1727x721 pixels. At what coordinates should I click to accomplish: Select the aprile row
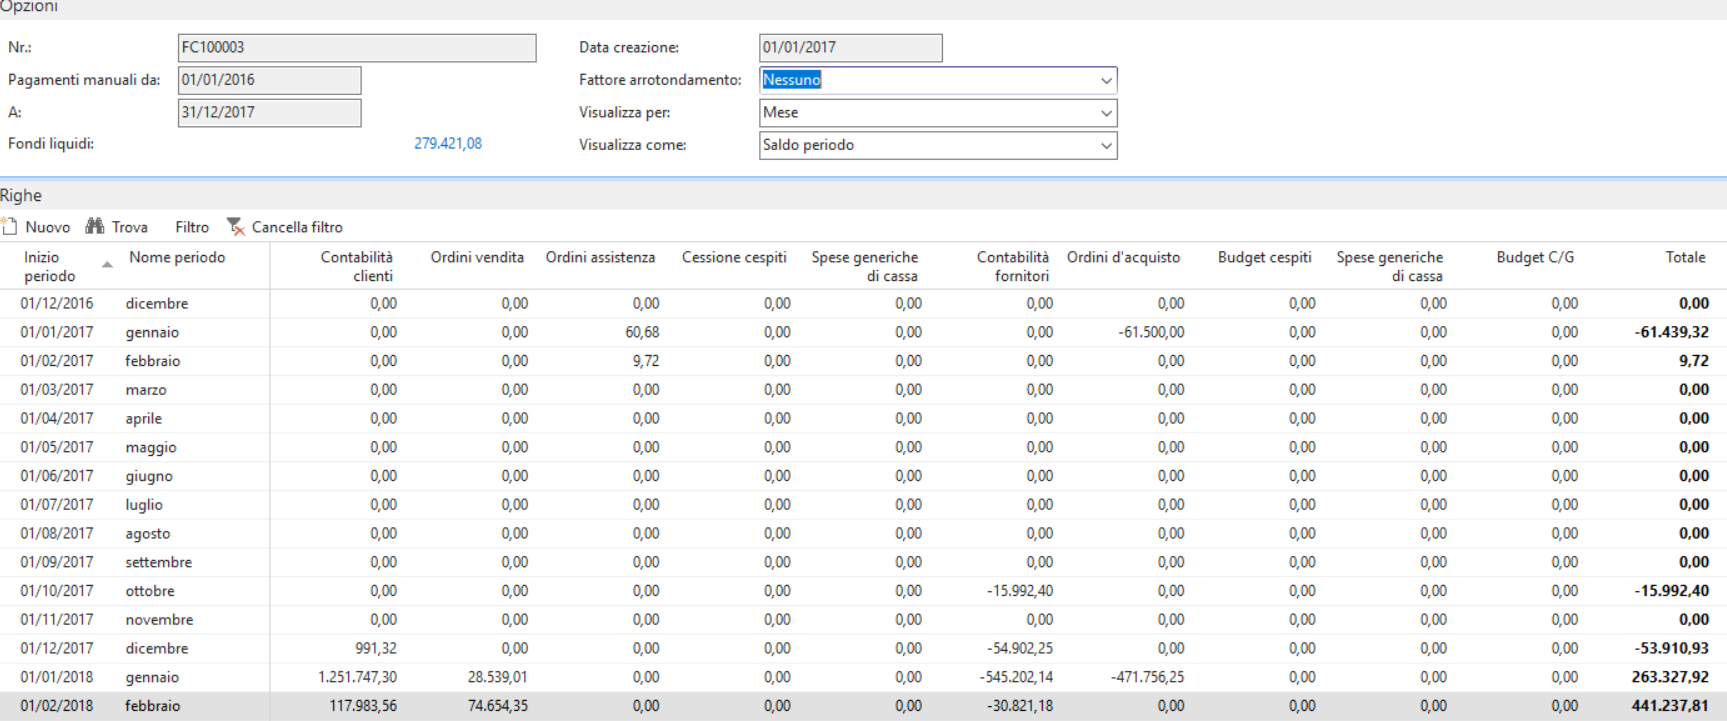pyautogui.click(x=863, y=418)
